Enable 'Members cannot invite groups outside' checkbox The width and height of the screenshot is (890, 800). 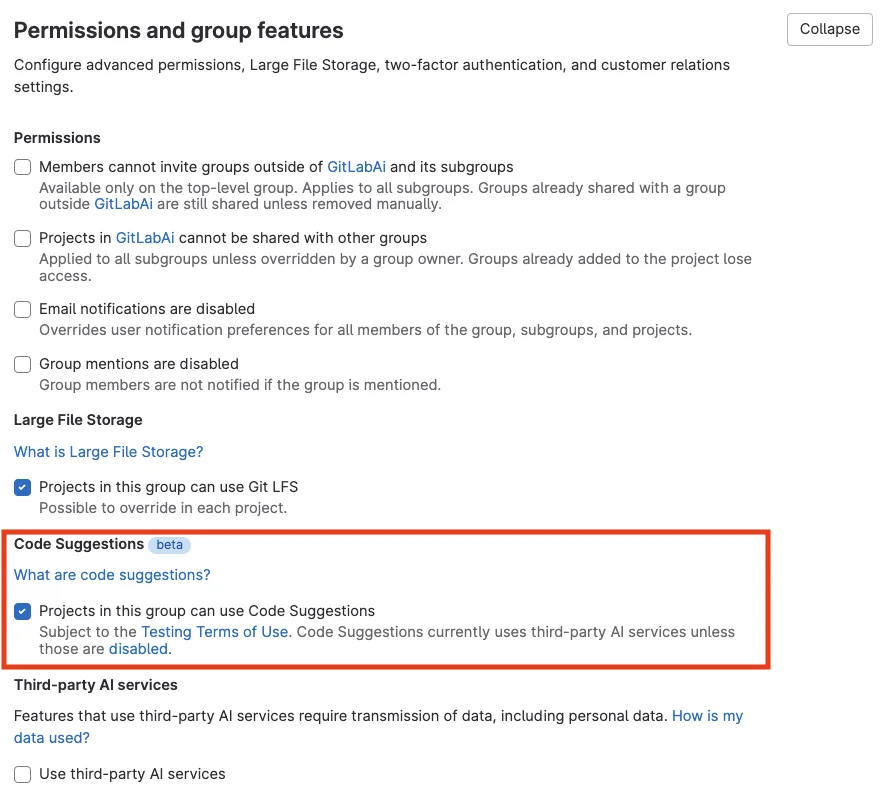point(22,167)
